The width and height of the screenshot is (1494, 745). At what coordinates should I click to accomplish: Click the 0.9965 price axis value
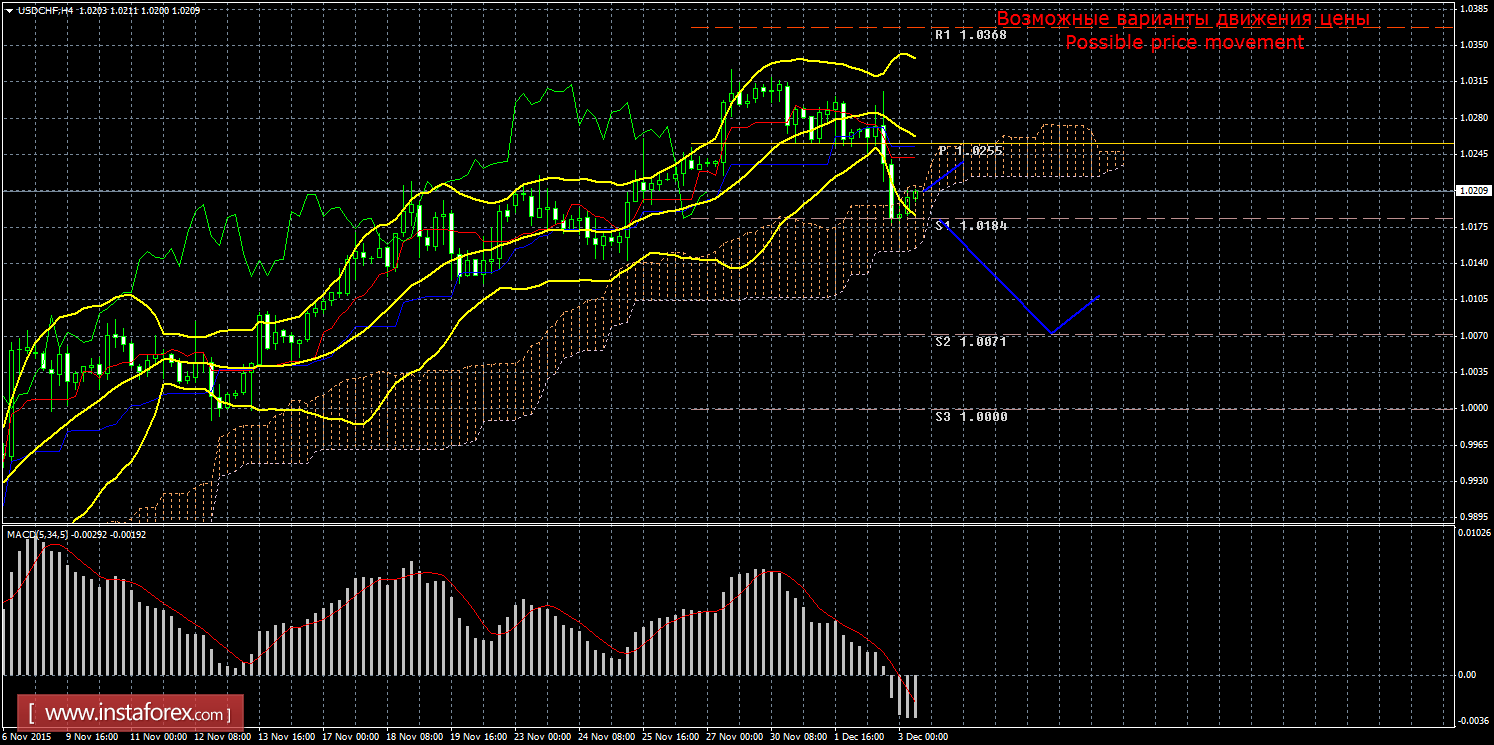1472,444
